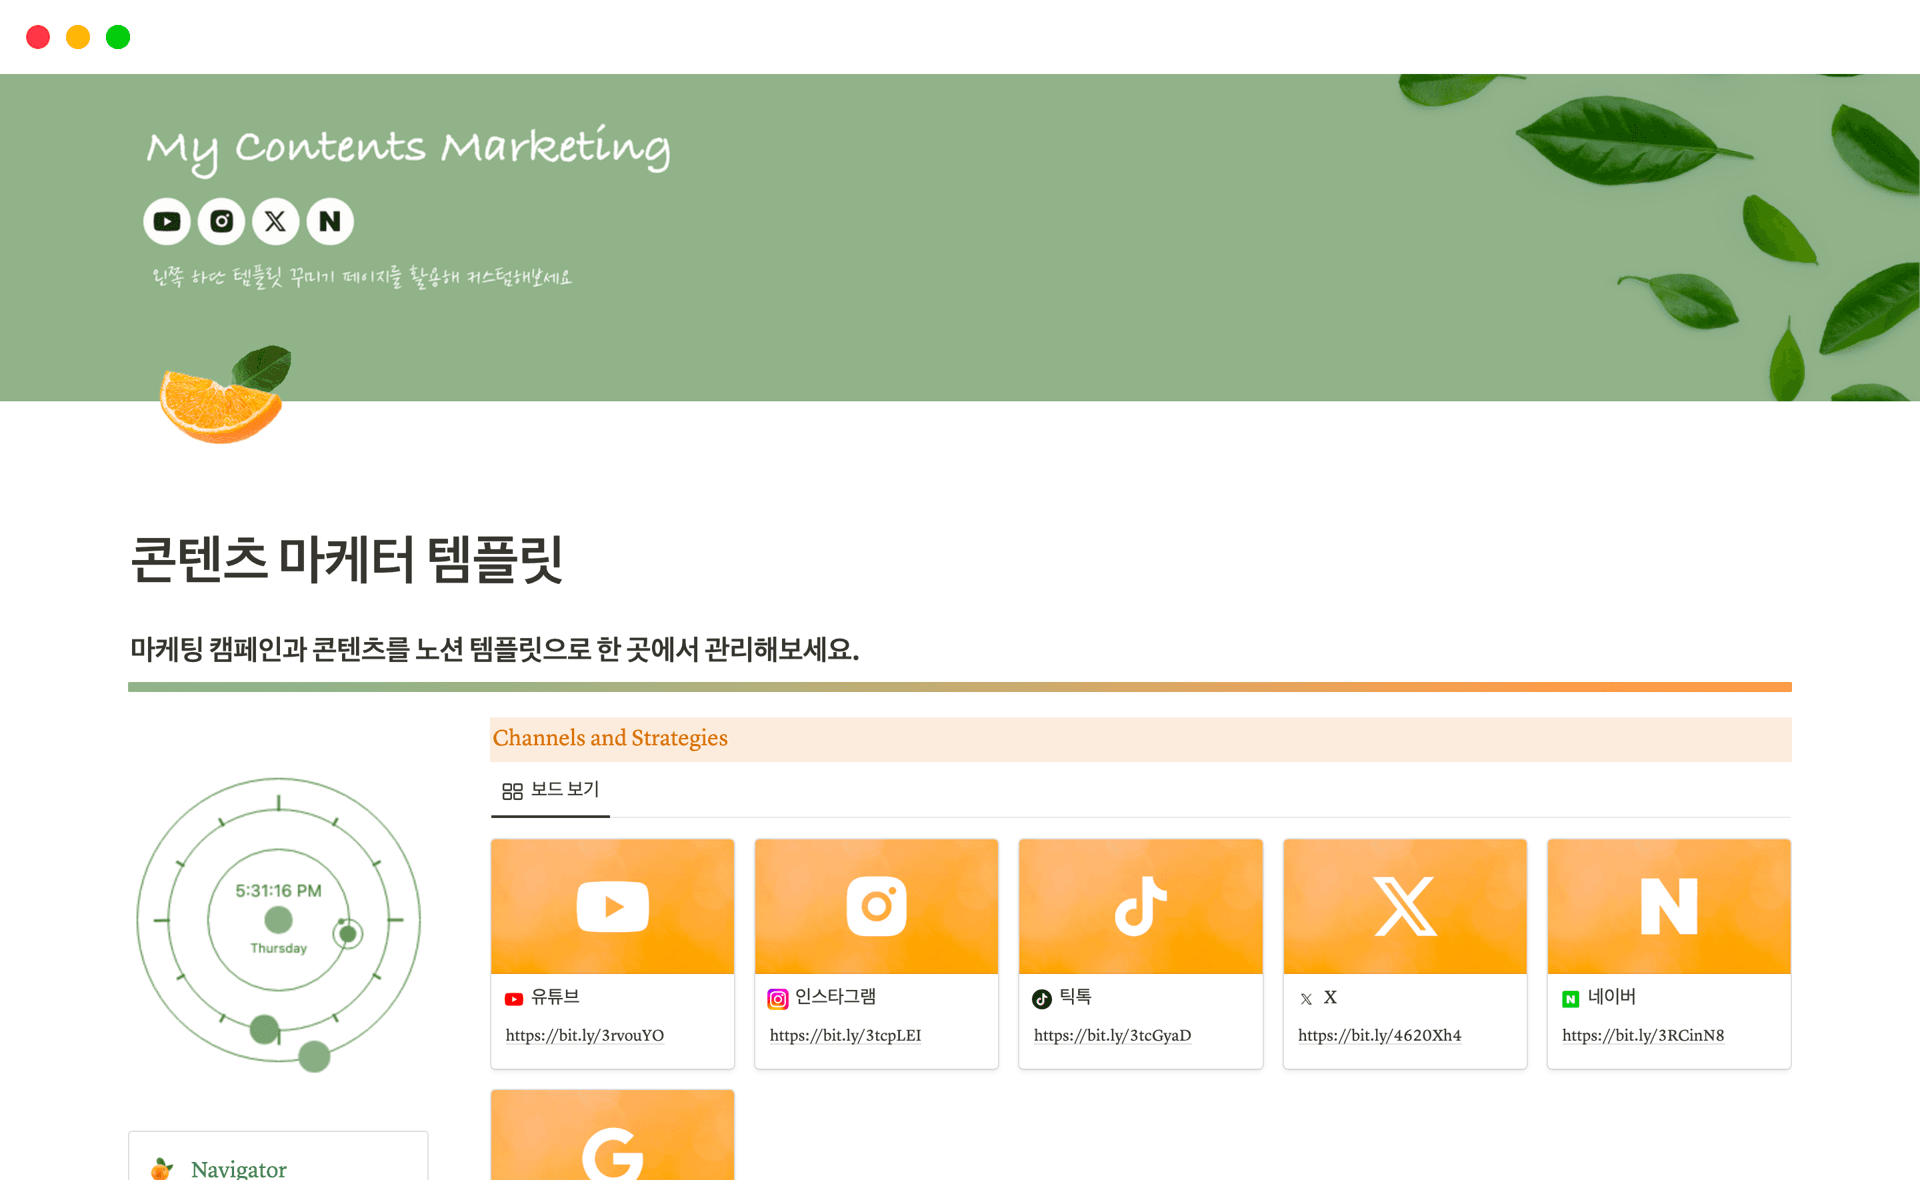The height and width of the screenshot is (1200, 1920).
Task: Open the TikTok card cover image
Action: point(1140,906)
